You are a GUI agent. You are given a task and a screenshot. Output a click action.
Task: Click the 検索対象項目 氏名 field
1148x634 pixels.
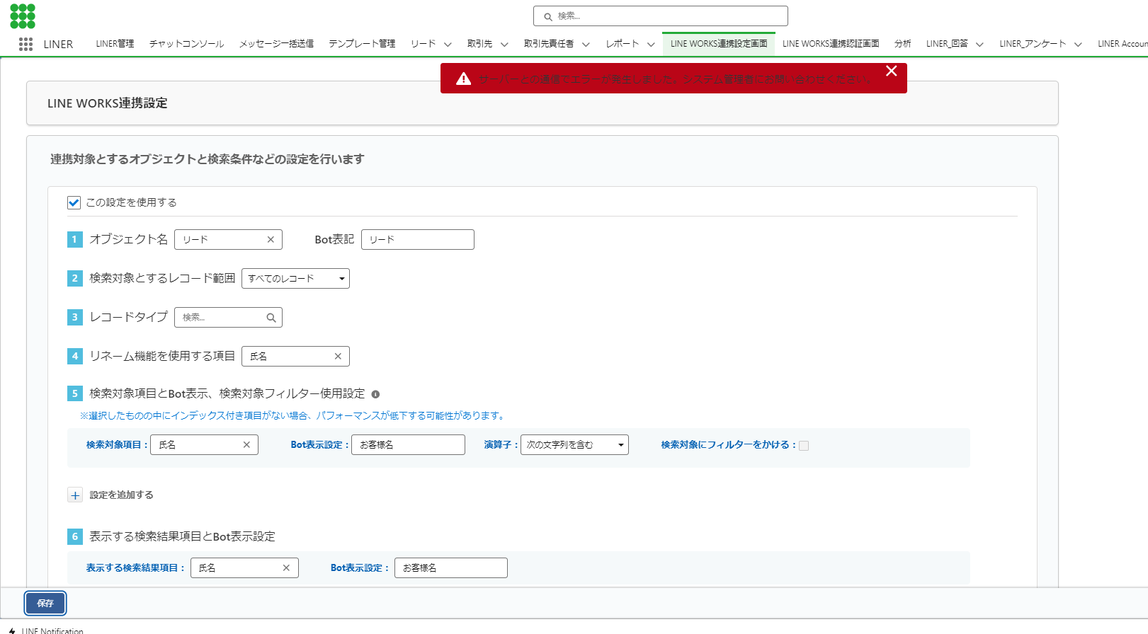[204, 444]
